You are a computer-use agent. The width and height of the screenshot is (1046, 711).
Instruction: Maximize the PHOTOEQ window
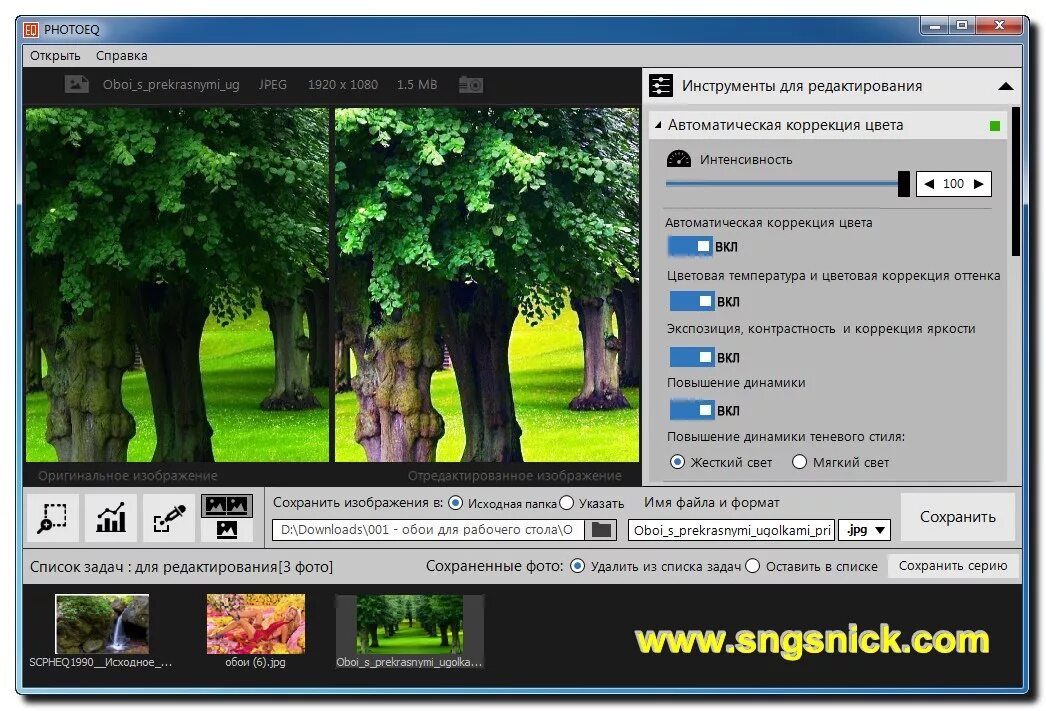[961, 25]
